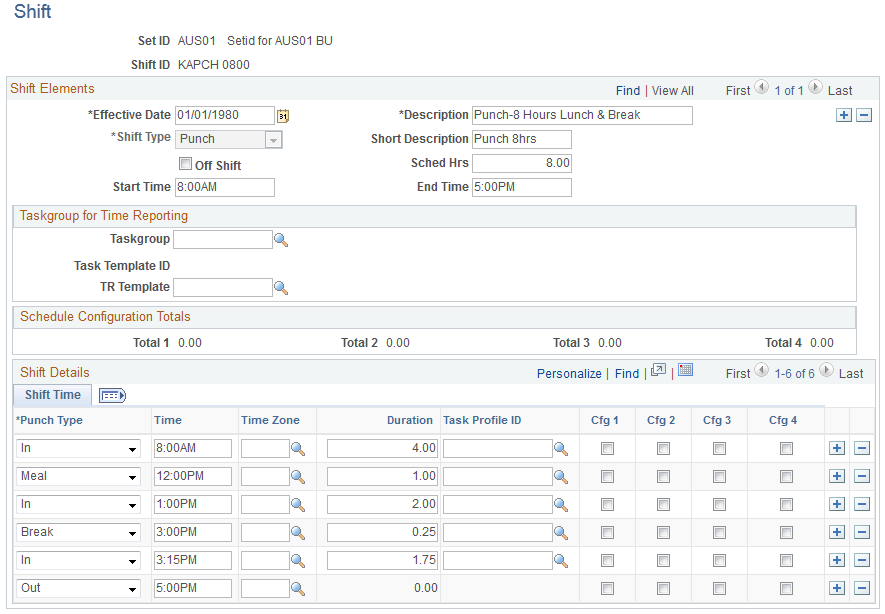
Task: Click the Start Time field
Action: tap(225, 187)
